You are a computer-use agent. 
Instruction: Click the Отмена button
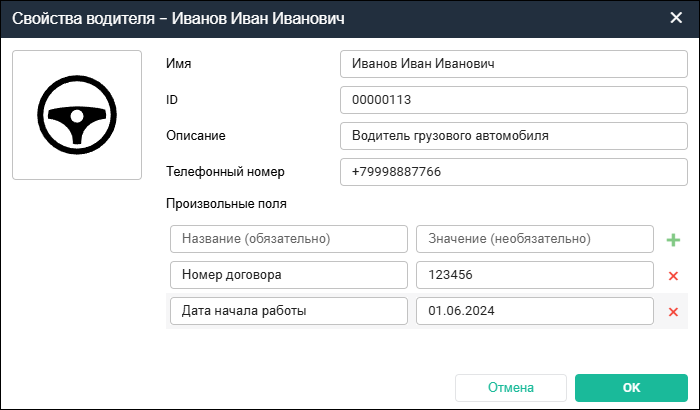(511, 387)
